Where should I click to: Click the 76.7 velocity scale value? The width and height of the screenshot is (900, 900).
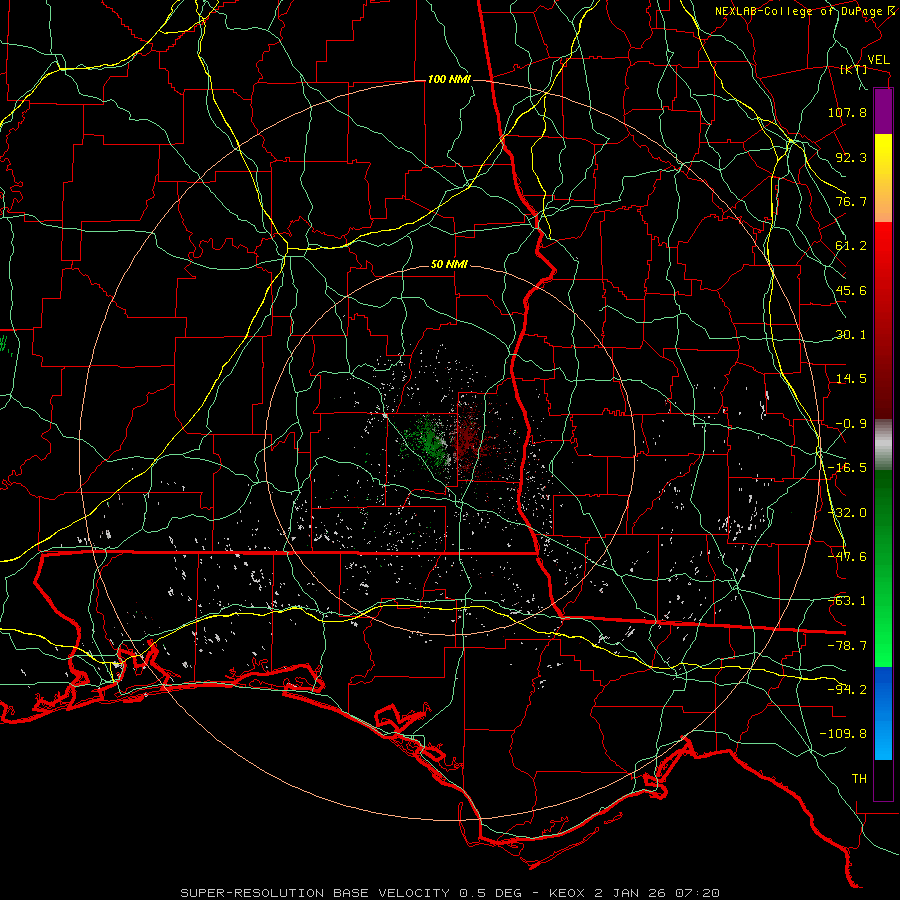pos(851,201)
